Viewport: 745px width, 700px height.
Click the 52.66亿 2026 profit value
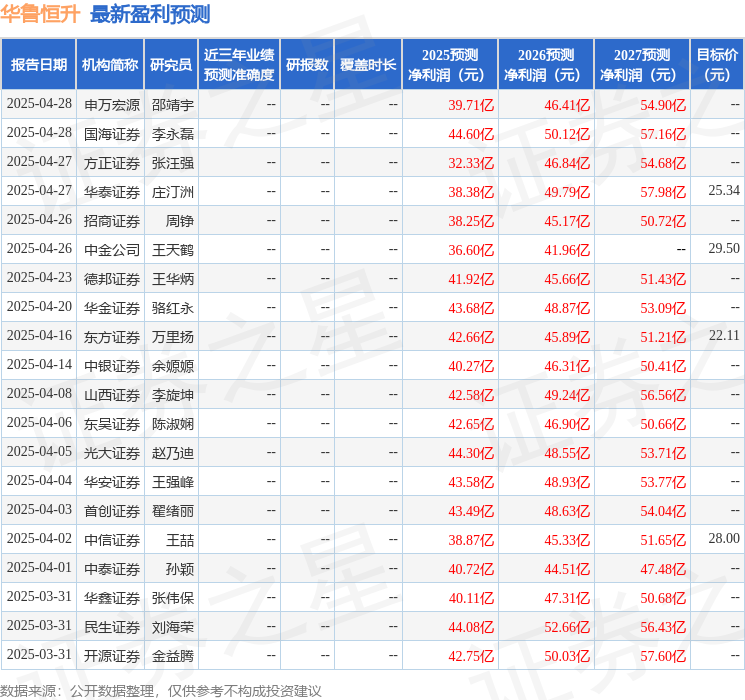click(x=567, y=627)
